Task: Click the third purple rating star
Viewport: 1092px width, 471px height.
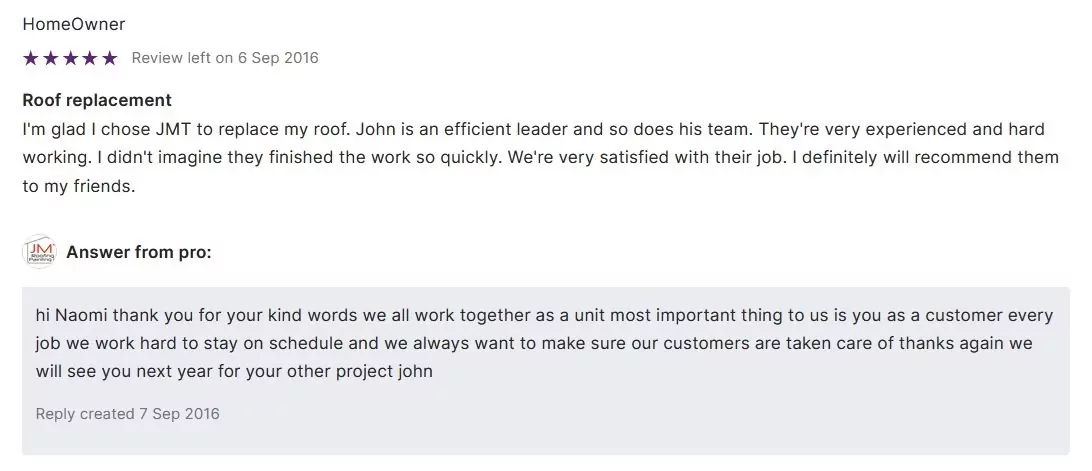Action: [x=70, y=58]
